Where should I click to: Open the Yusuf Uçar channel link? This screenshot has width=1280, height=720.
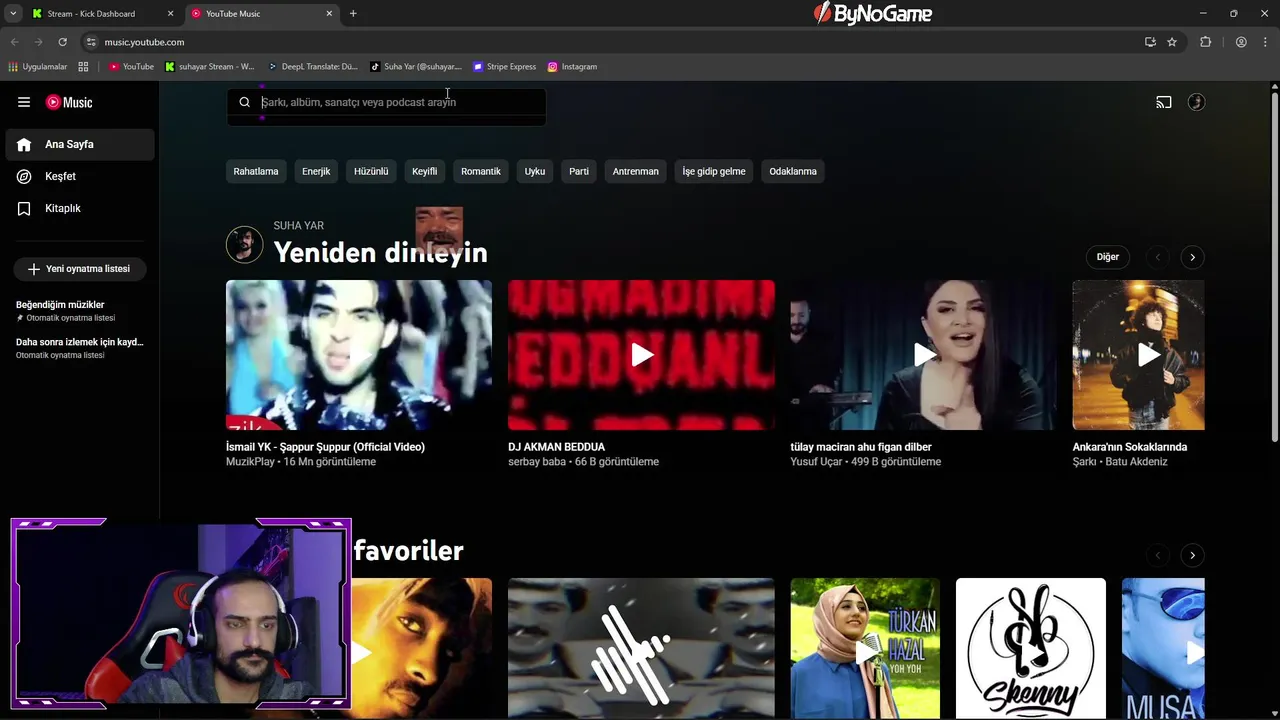click(817, 462)
